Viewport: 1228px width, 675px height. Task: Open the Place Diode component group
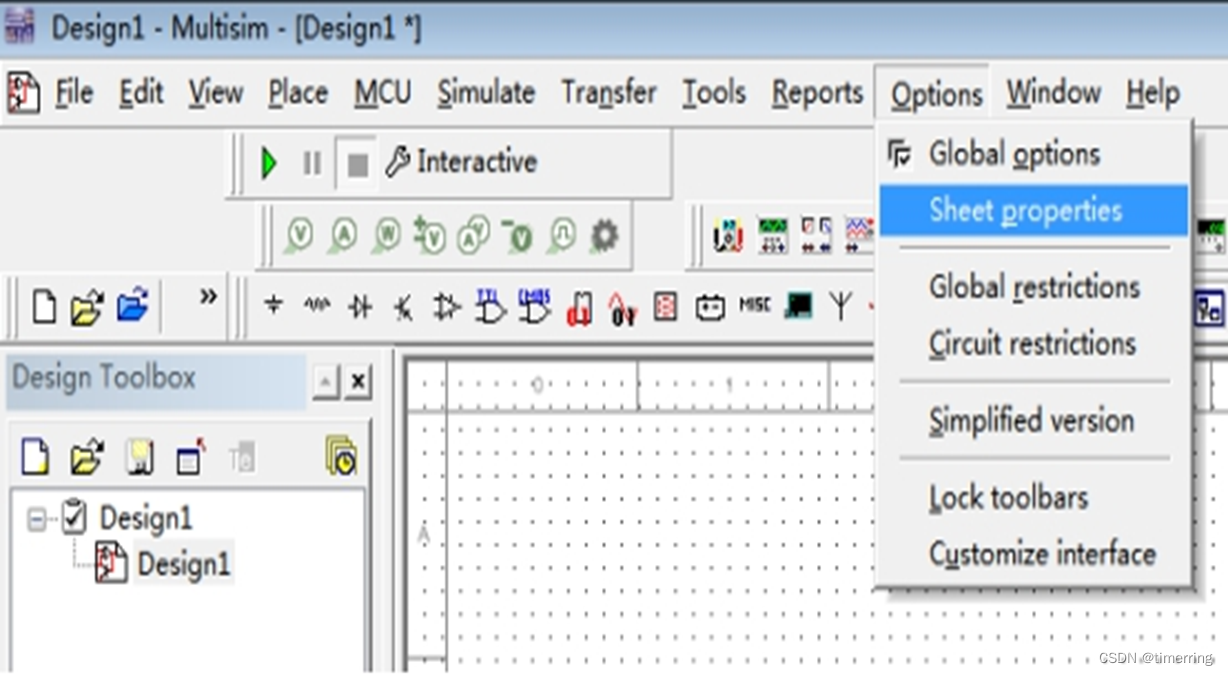[360, 307]
